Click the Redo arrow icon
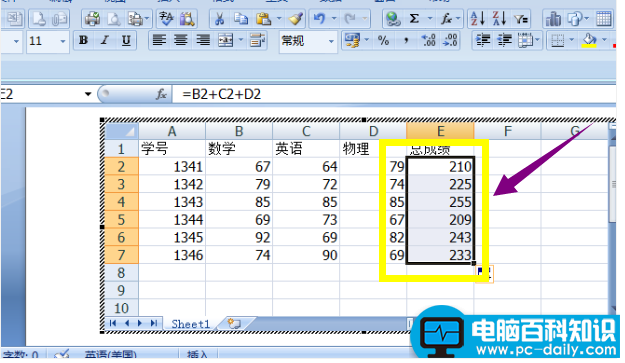The image size is (625, 363). coord(350,18)
